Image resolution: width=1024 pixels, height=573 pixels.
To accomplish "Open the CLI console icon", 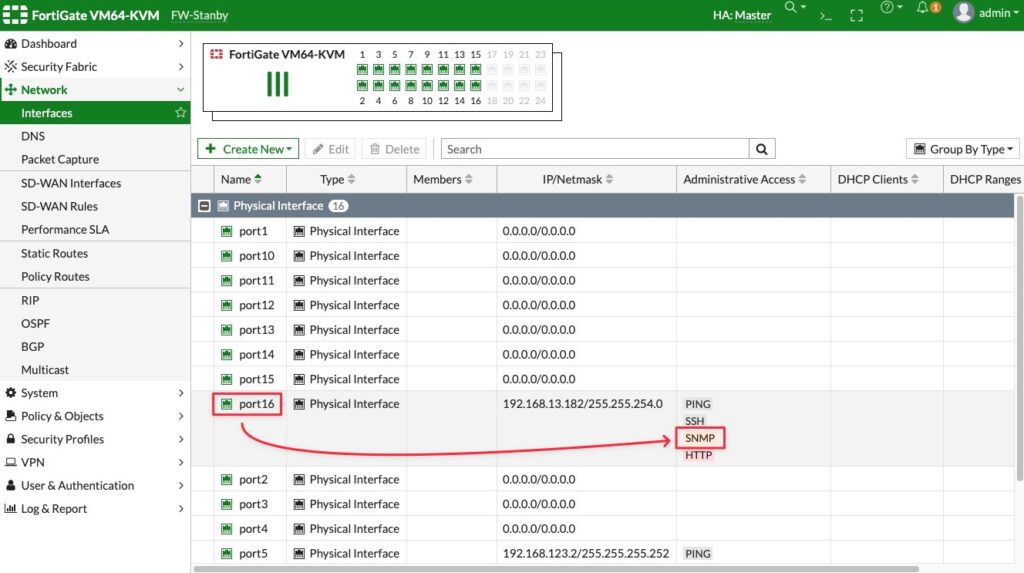I will tap(826, 15).
